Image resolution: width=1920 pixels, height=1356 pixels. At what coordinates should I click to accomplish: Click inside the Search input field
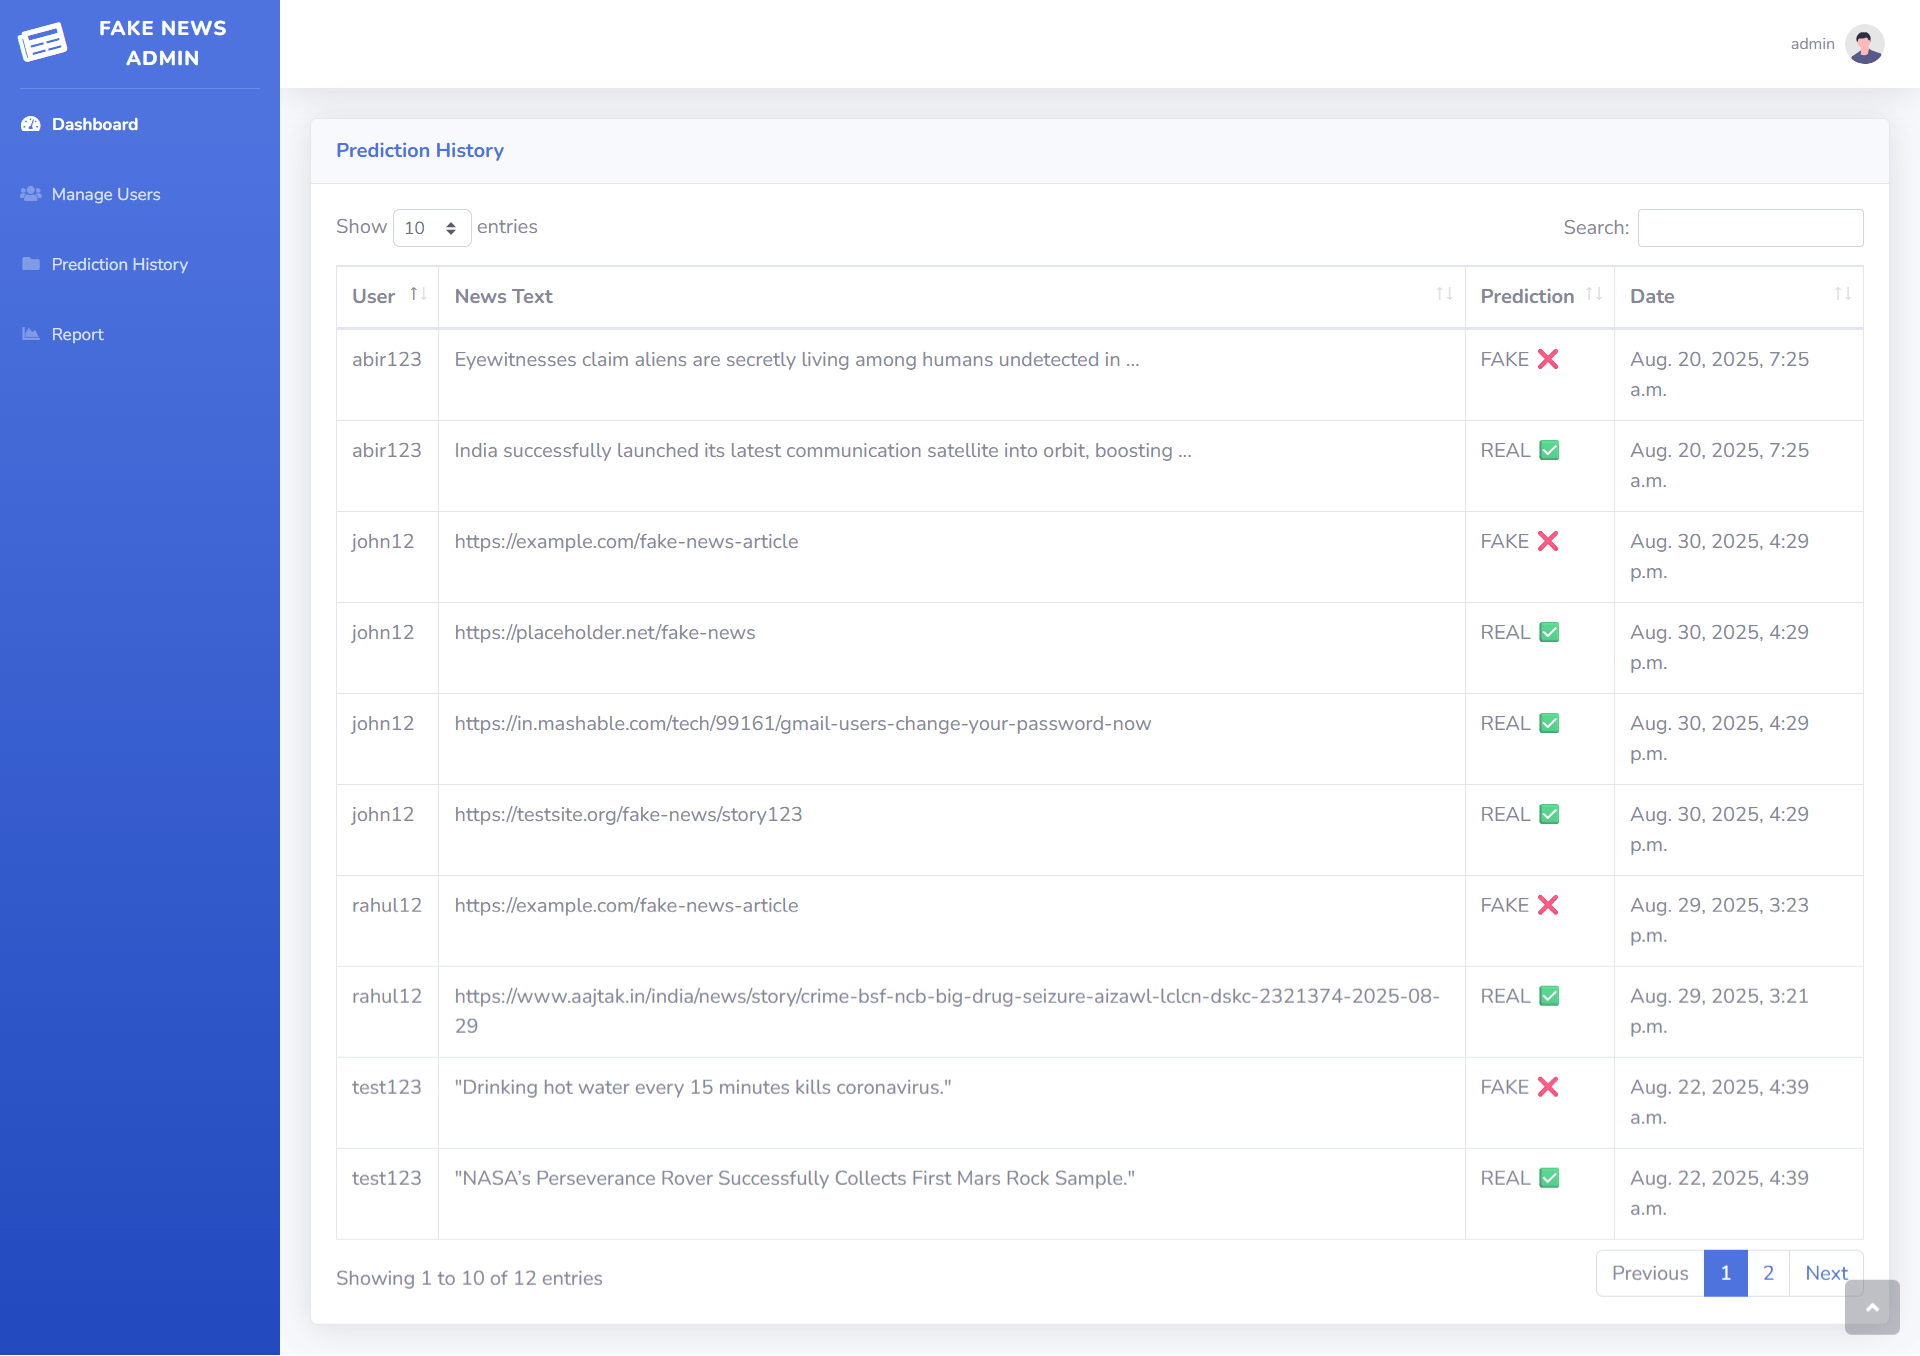[x=1749, y=227]
